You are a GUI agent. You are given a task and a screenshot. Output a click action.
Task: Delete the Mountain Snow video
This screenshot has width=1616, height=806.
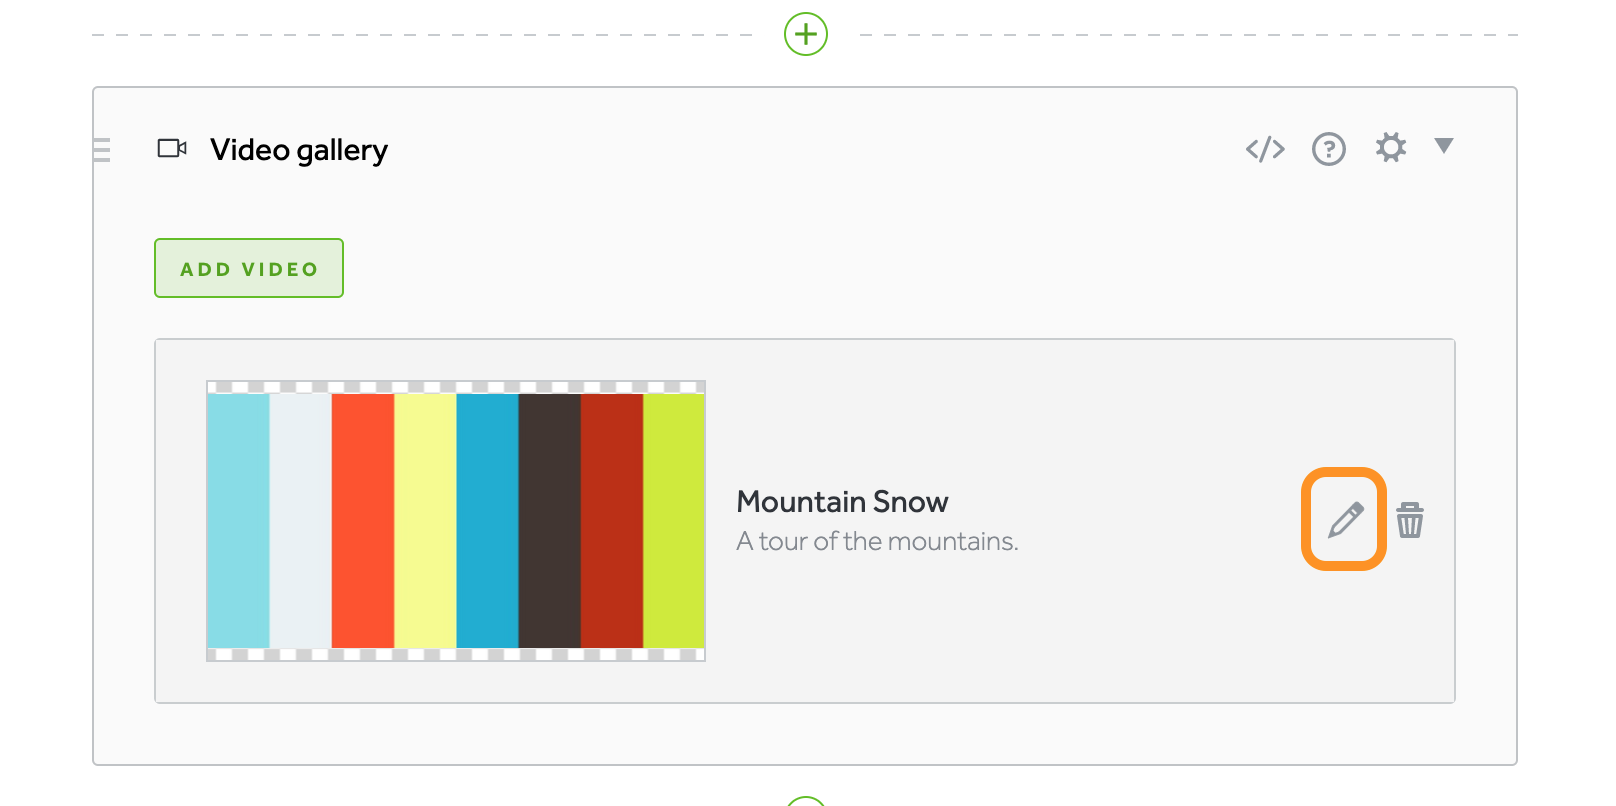[1410, 520]
